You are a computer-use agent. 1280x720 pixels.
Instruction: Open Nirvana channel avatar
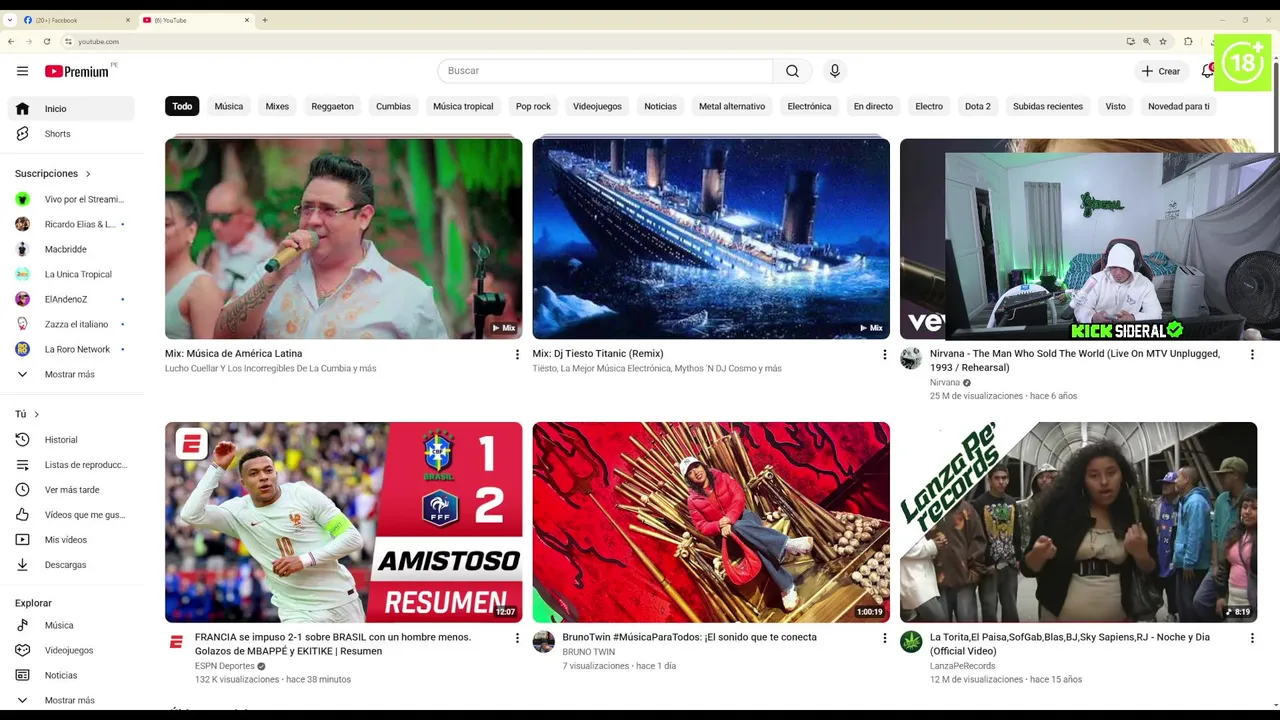click(x=911, y=359)
